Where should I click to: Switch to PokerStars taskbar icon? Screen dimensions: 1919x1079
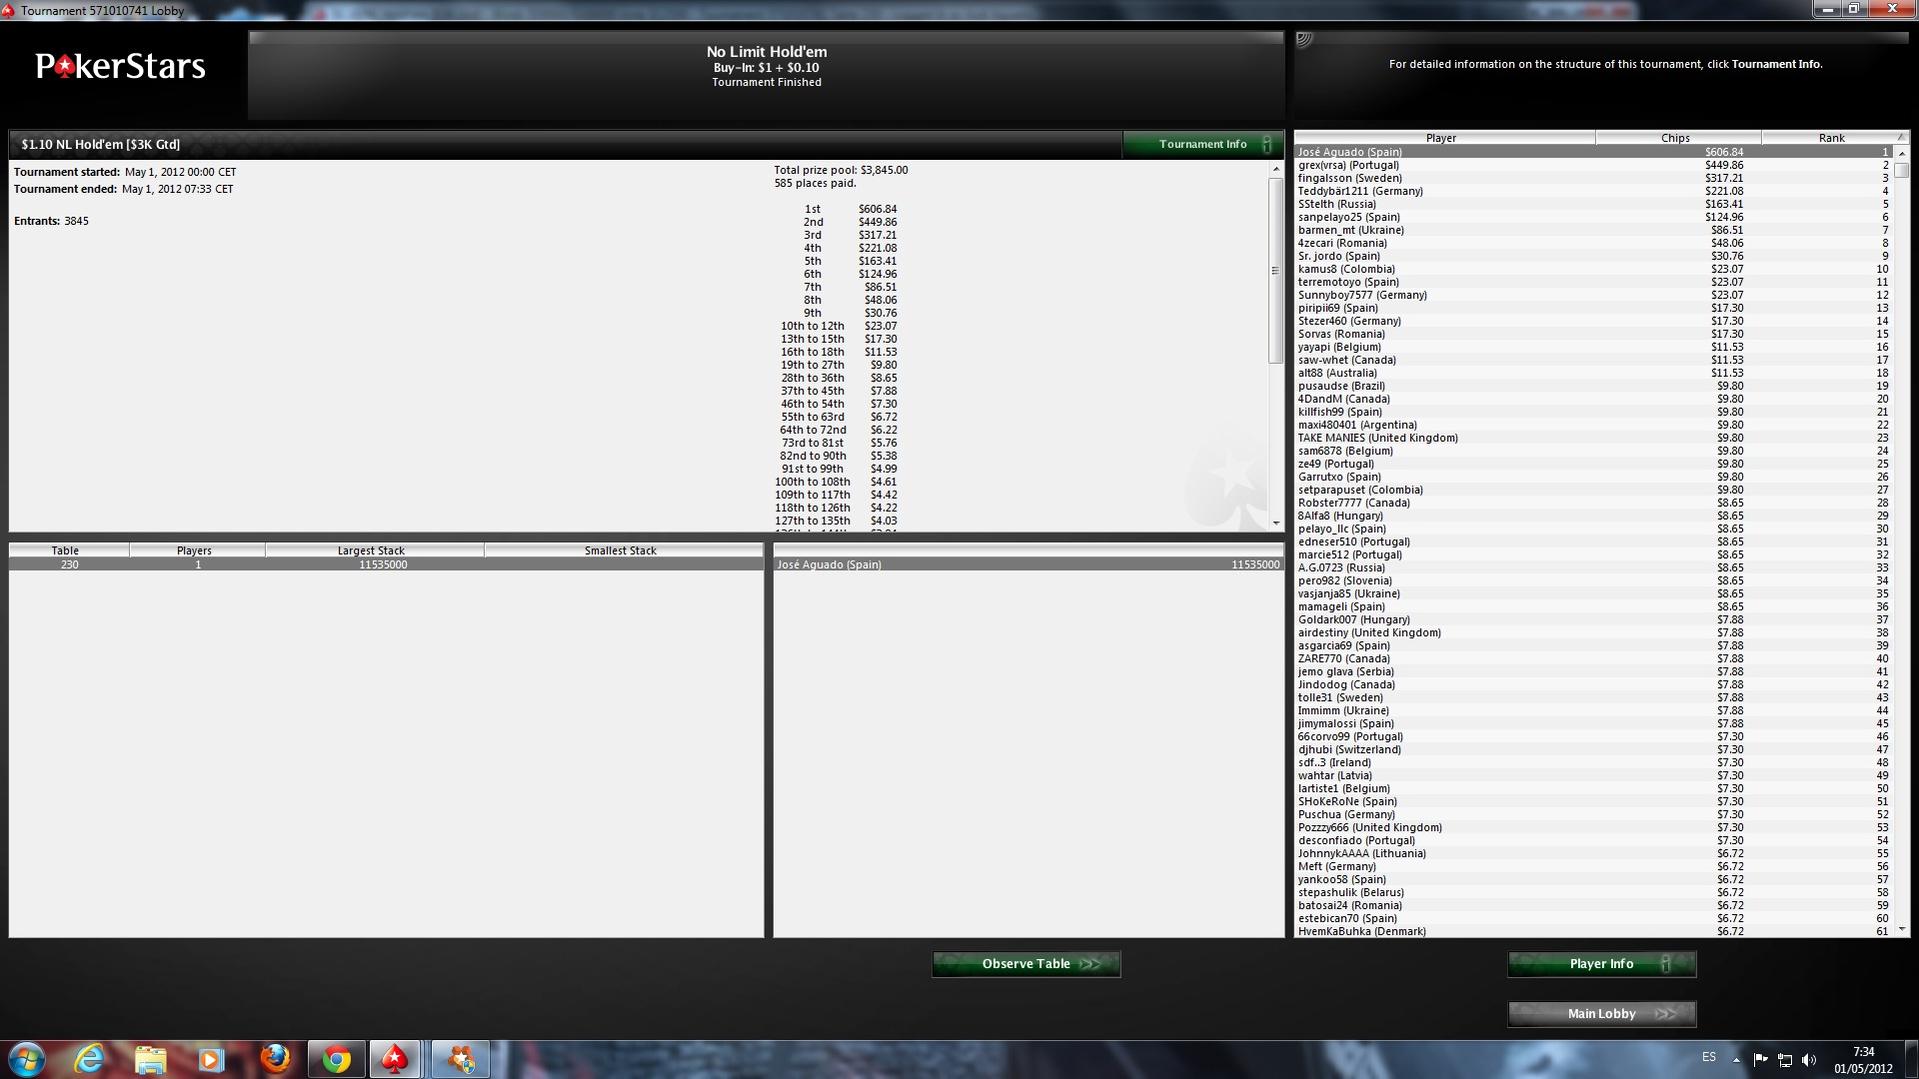click(395, 1059)
